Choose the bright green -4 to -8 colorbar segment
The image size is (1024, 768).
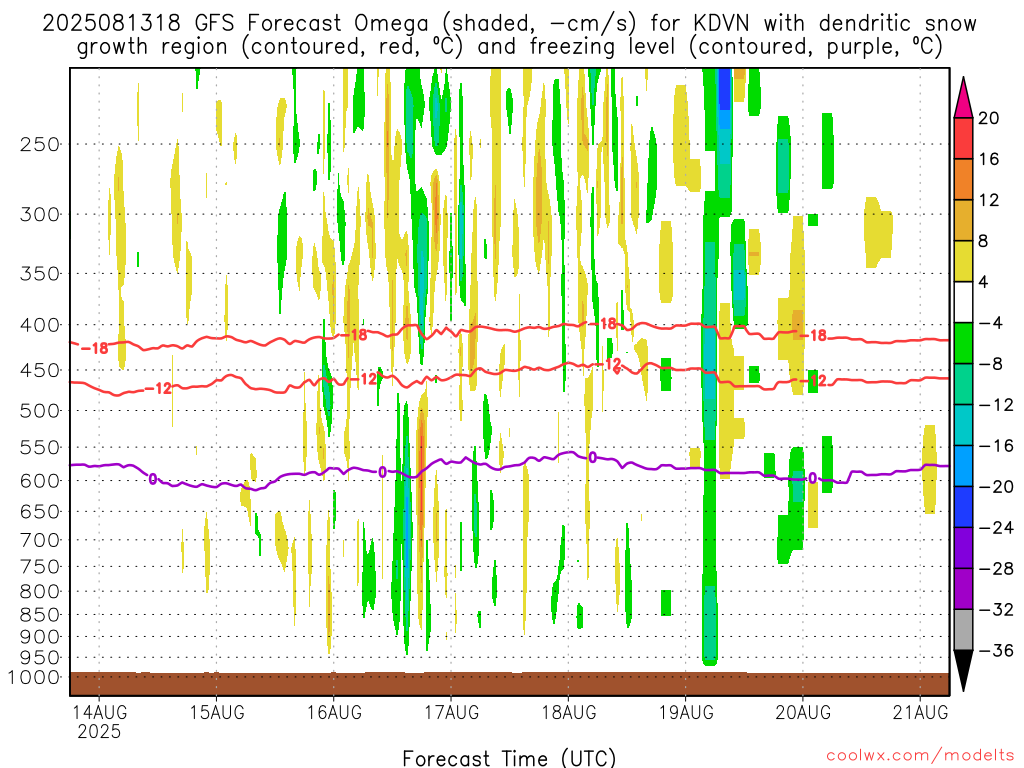pos(963,344)
